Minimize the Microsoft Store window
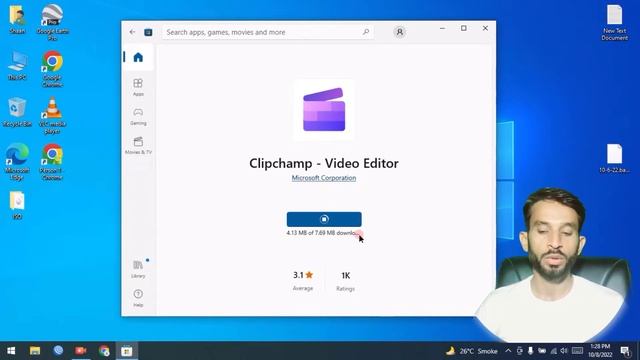640x360 pixels. [442, 28]
